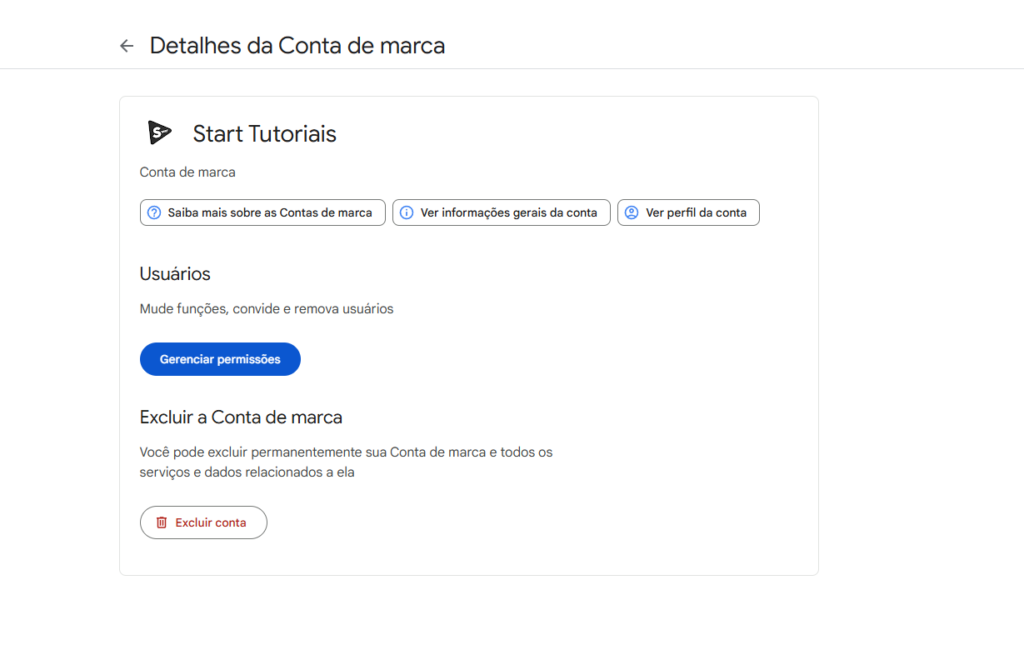The width and height of the screenshot is (1024, 670).
Task: Click the 'Usuários' section heading
Action: 175,274
